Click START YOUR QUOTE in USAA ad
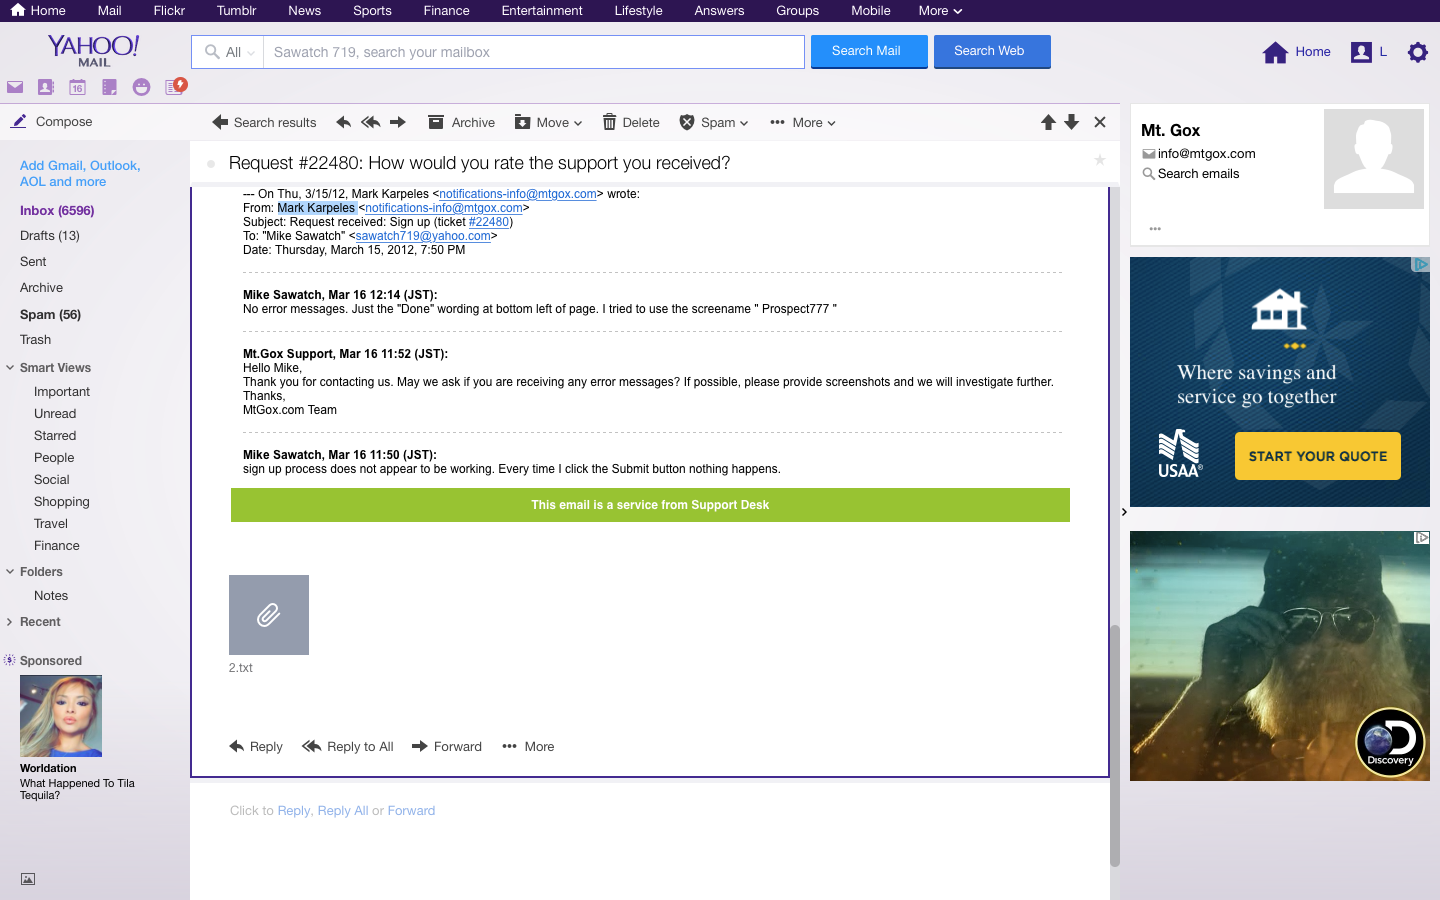The height and width of the screenshot is (900, 1440). coord(1318,456)
